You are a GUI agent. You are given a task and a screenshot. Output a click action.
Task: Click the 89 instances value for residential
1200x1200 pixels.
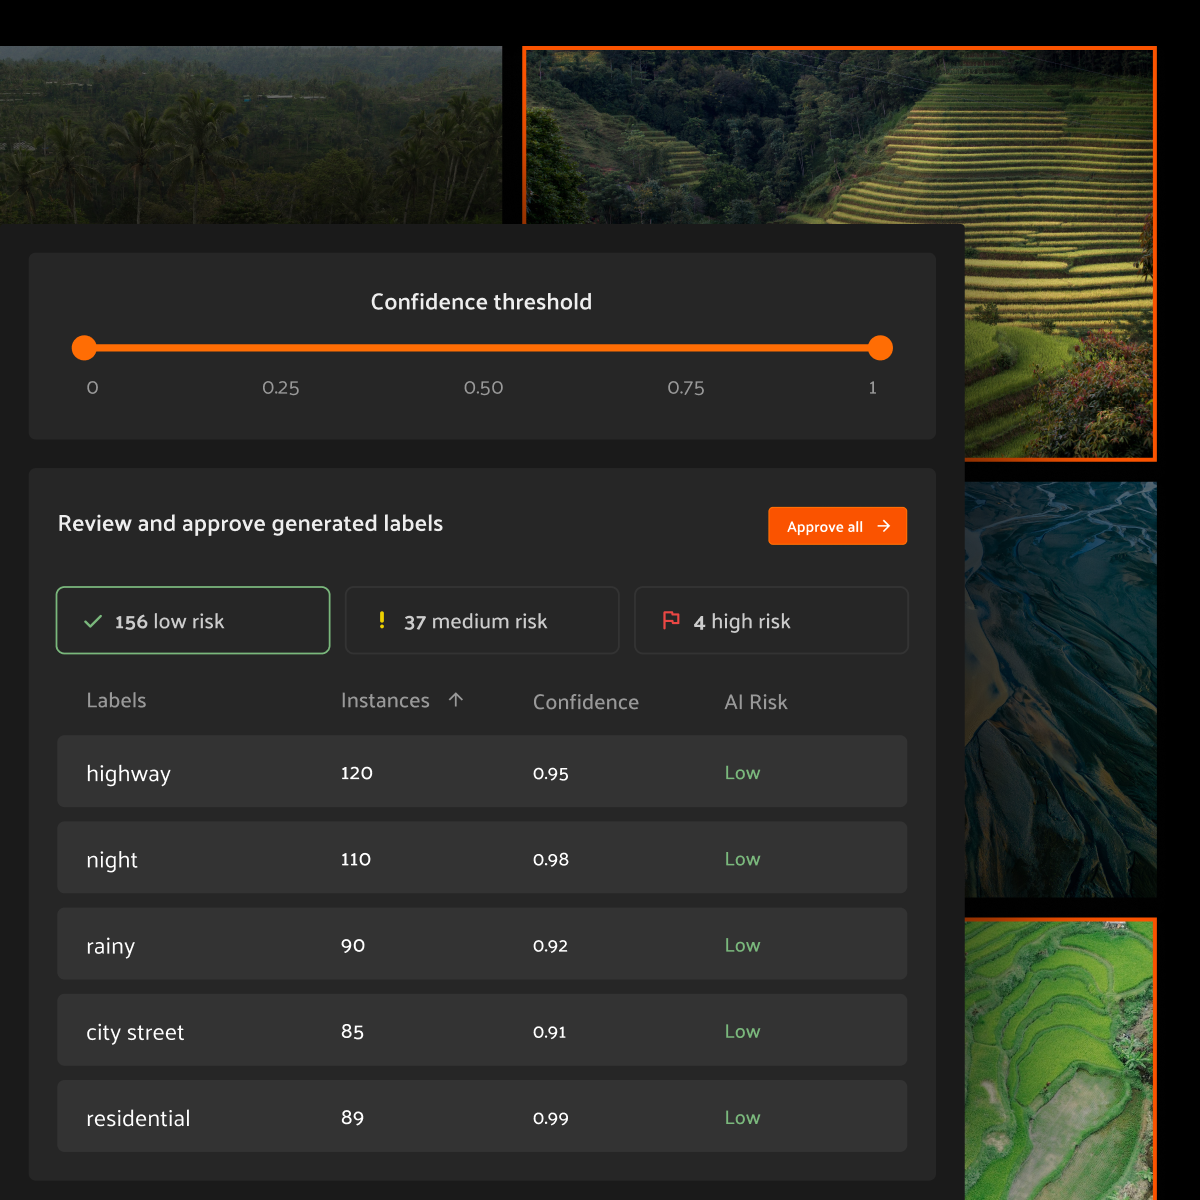[352, 1117]
